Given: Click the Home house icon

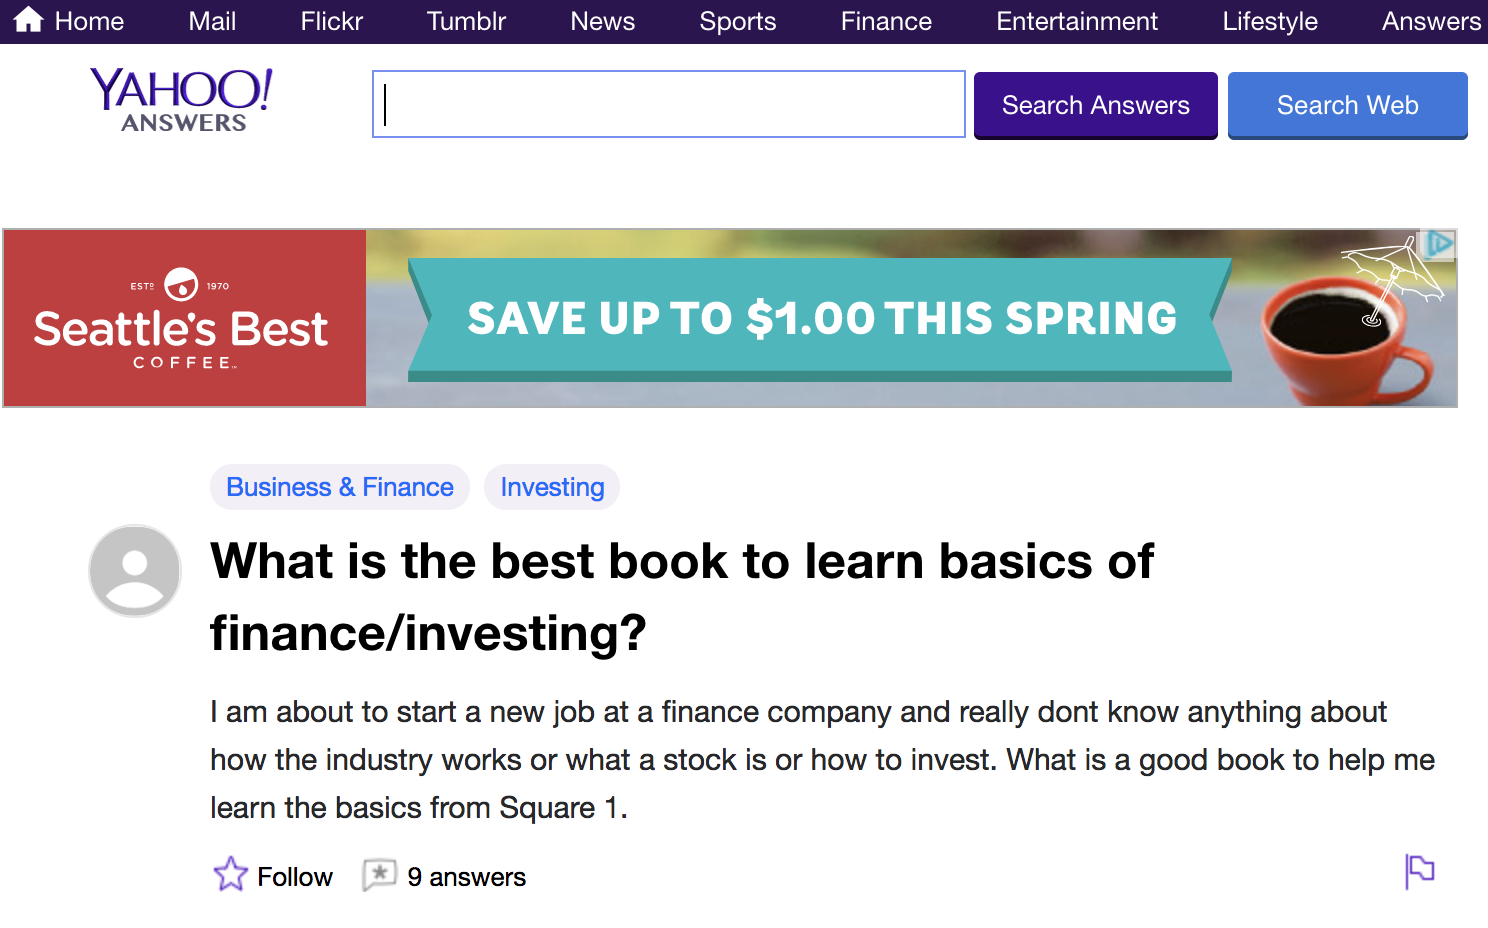Looking at the screenshot, I should pos(28,20).
